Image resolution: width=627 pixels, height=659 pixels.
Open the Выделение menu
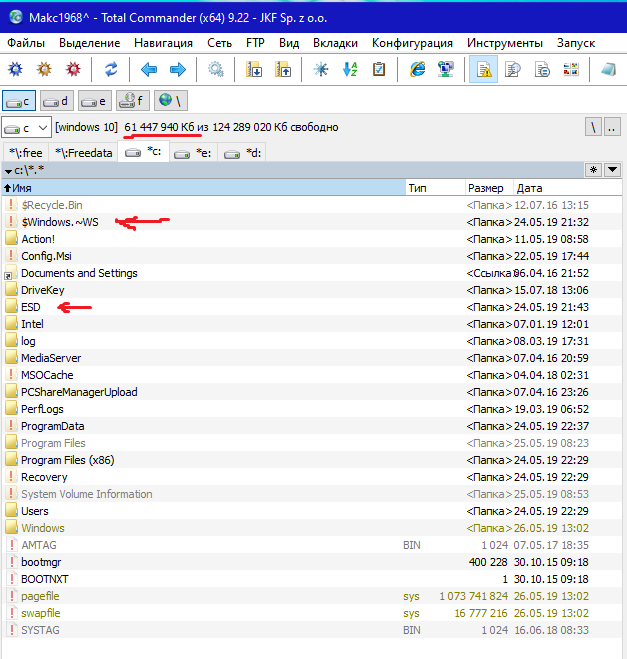(90, 43)
